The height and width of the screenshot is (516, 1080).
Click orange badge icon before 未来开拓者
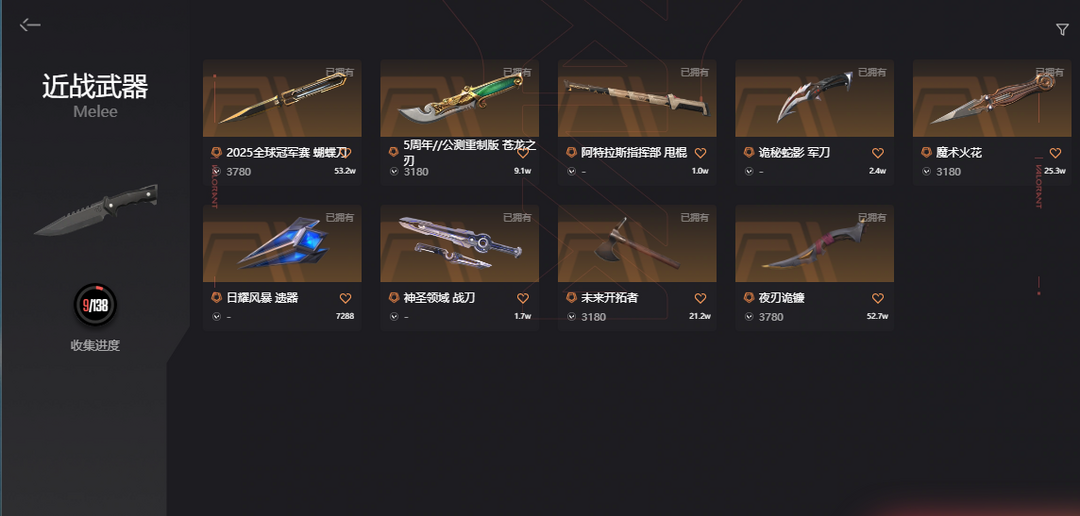coord(571,298)
